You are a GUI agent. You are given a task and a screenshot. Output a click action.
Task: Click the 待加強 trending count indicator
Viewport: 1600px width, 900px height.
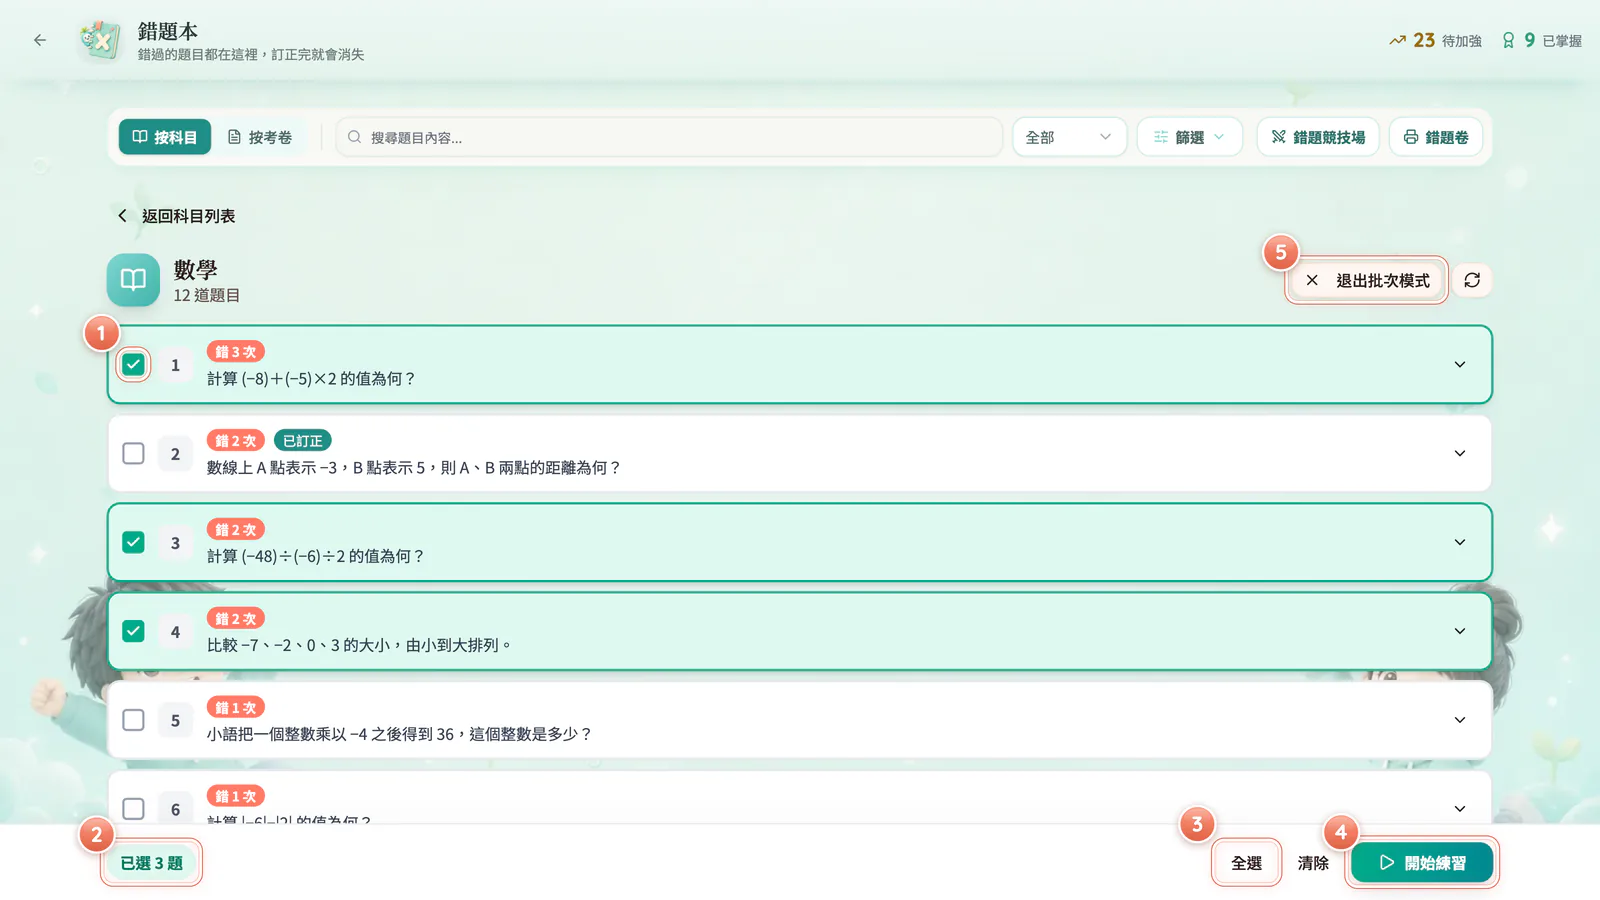click(x=1435, y=40)
